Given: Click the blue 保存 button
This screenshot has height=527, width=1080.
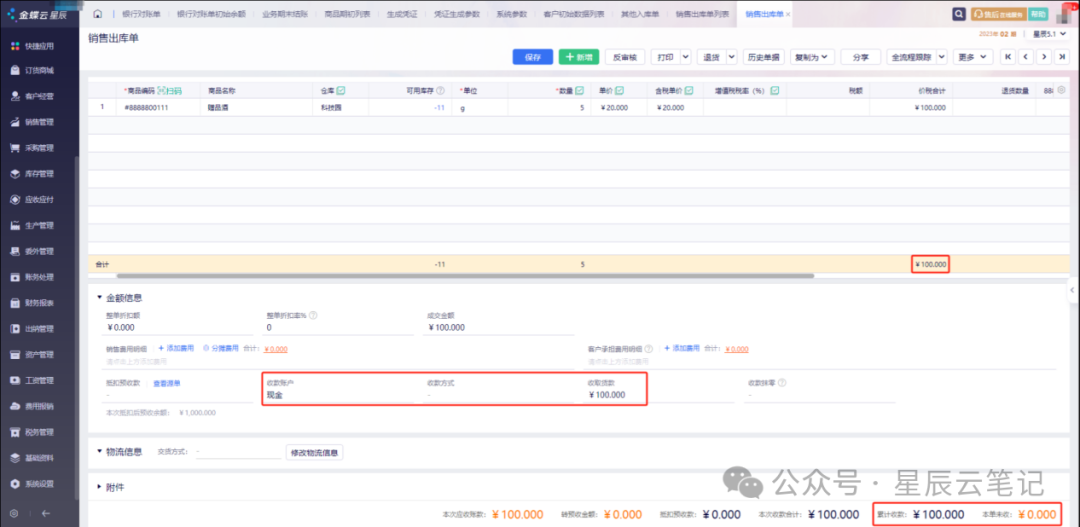Looking at the screenshot, I should [532, 57].
